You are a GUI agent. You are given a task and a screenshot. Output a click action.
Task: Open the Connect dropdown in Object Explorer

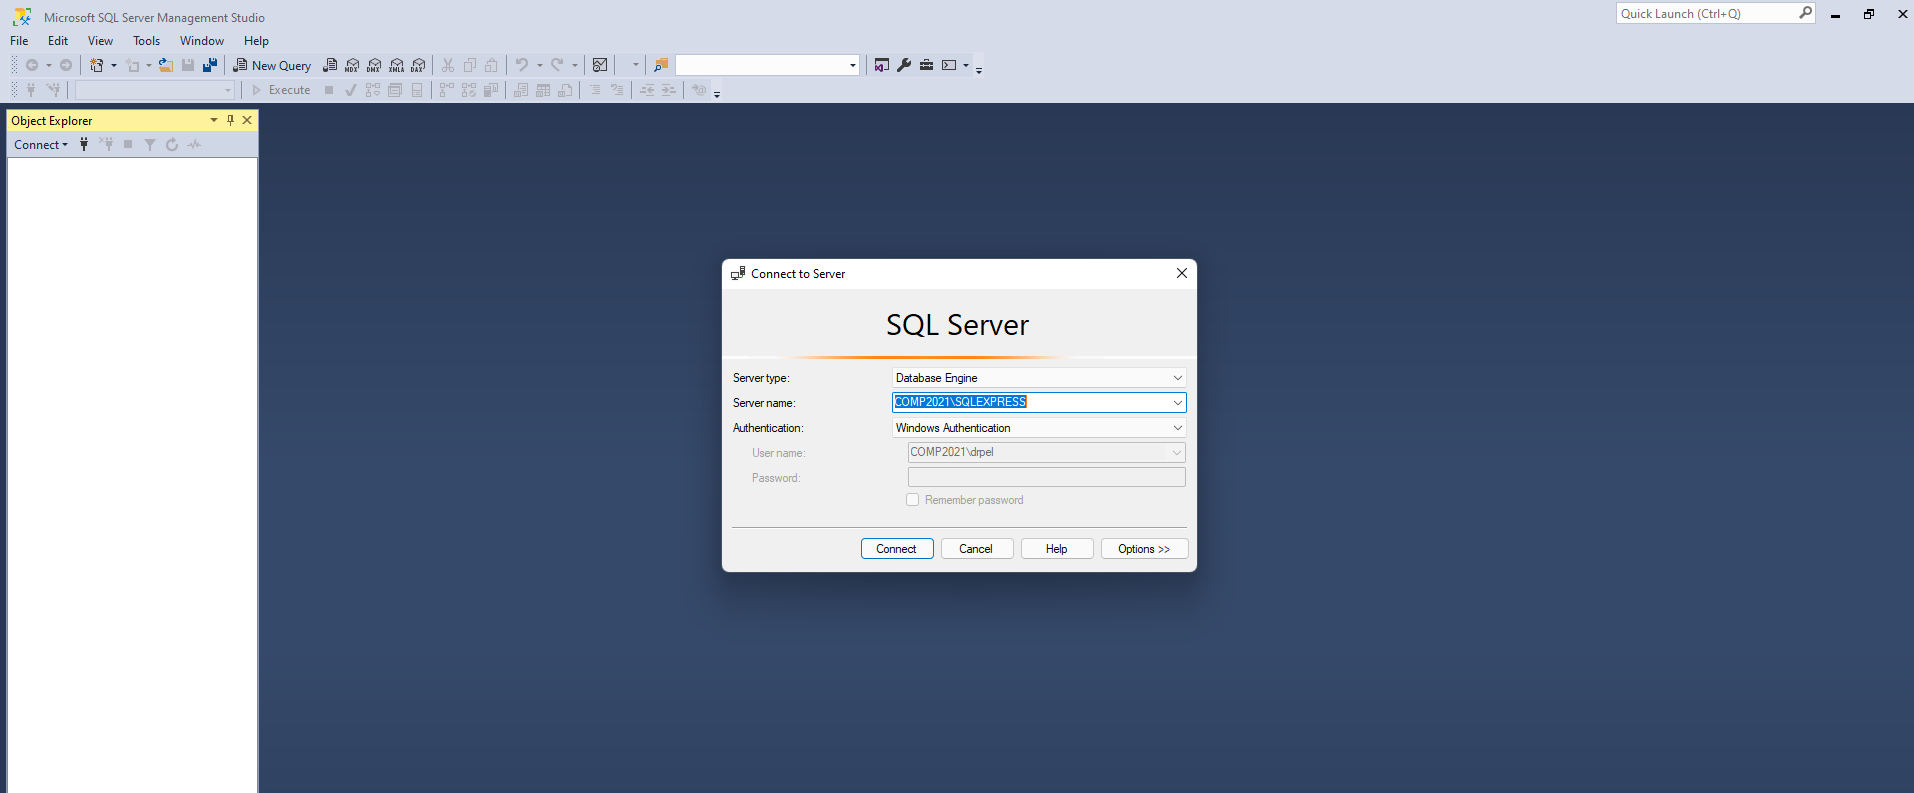41,145
